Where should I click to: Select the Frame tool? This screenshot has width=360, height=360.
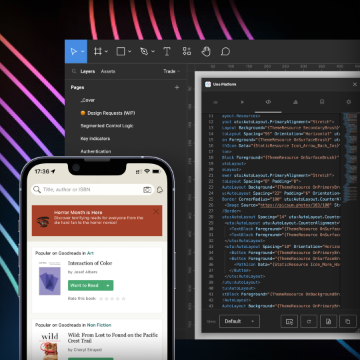pyautogui.click(x=98, y=52)
